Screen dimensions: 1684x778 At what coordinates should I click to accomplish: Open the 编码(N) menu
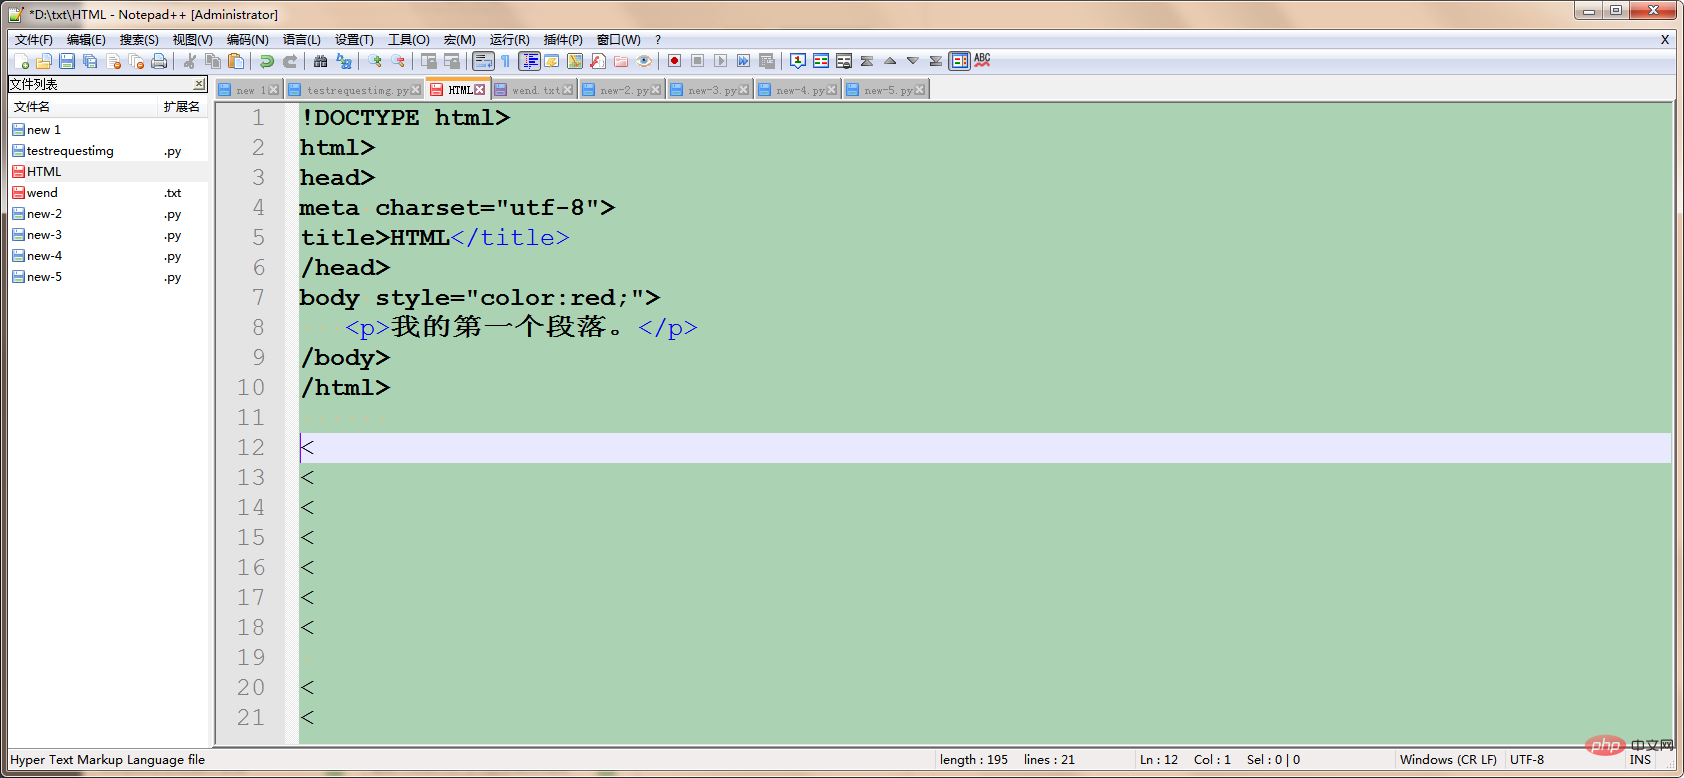coord(247,40)
